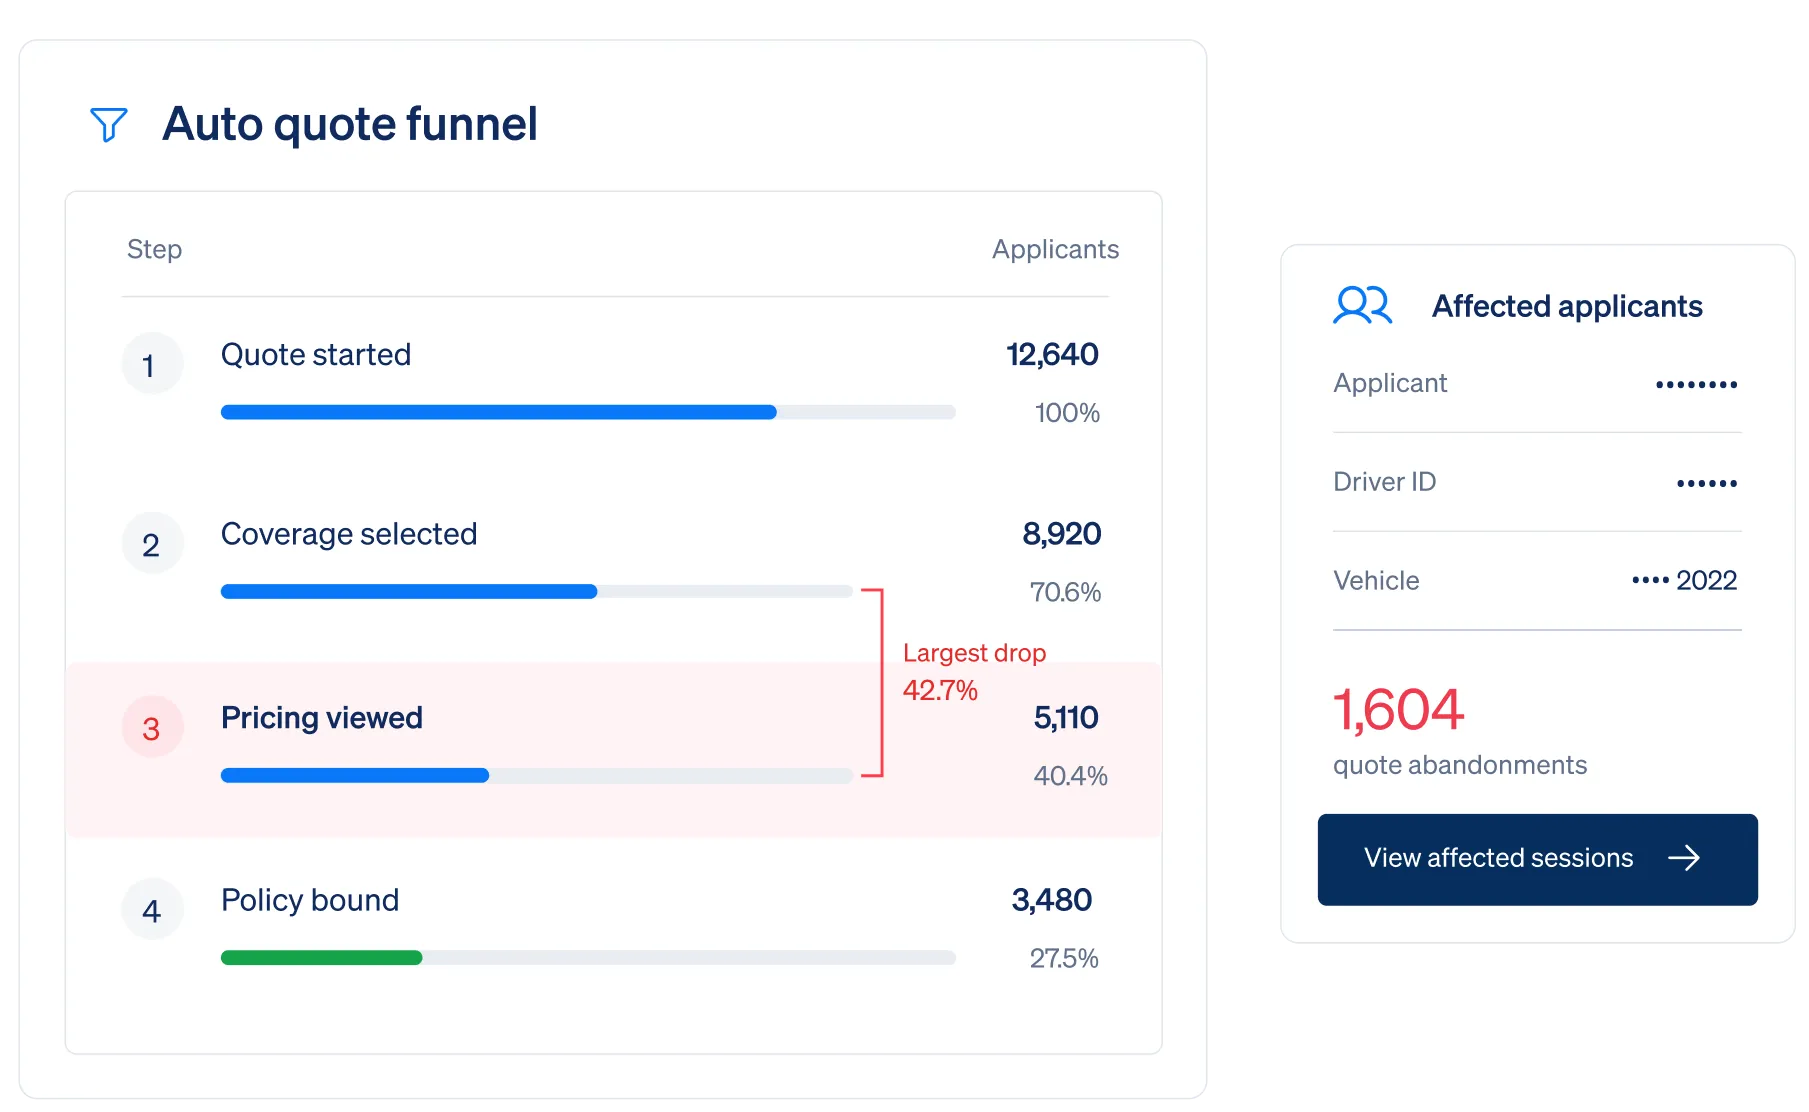Click the View affected sessions button
The image size is (1809, 1112).
pos(1537,859)
